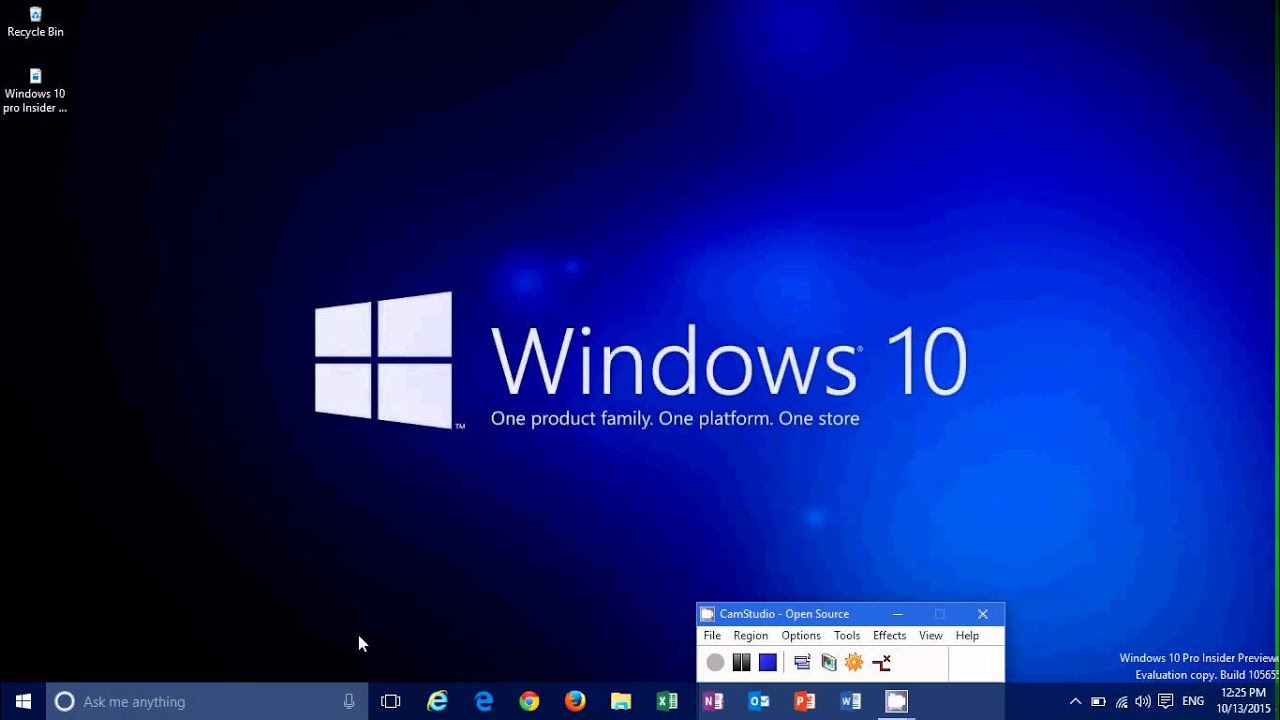Toggle the CamStudio view icon

(x=802, y=662)
